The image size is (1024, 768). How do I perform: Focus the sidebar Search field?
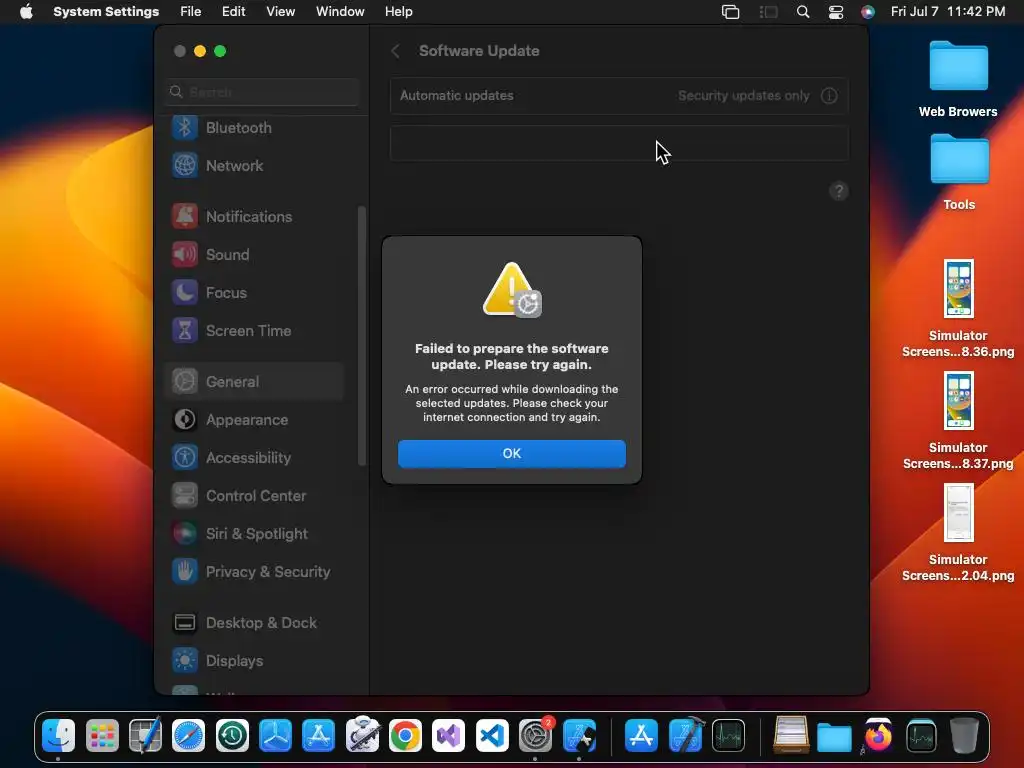(262, 91)
